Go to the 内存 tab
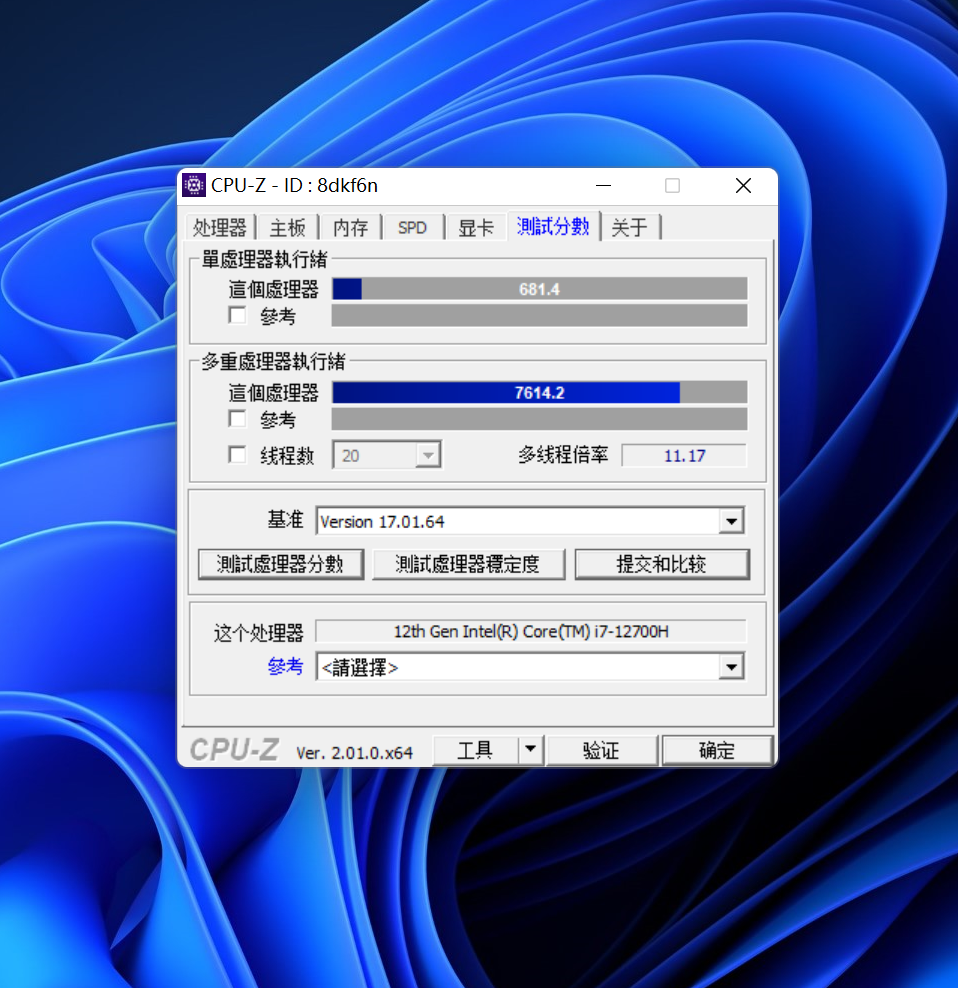The height and width of the screenshot is (988, 958). (x=350, y=227)
